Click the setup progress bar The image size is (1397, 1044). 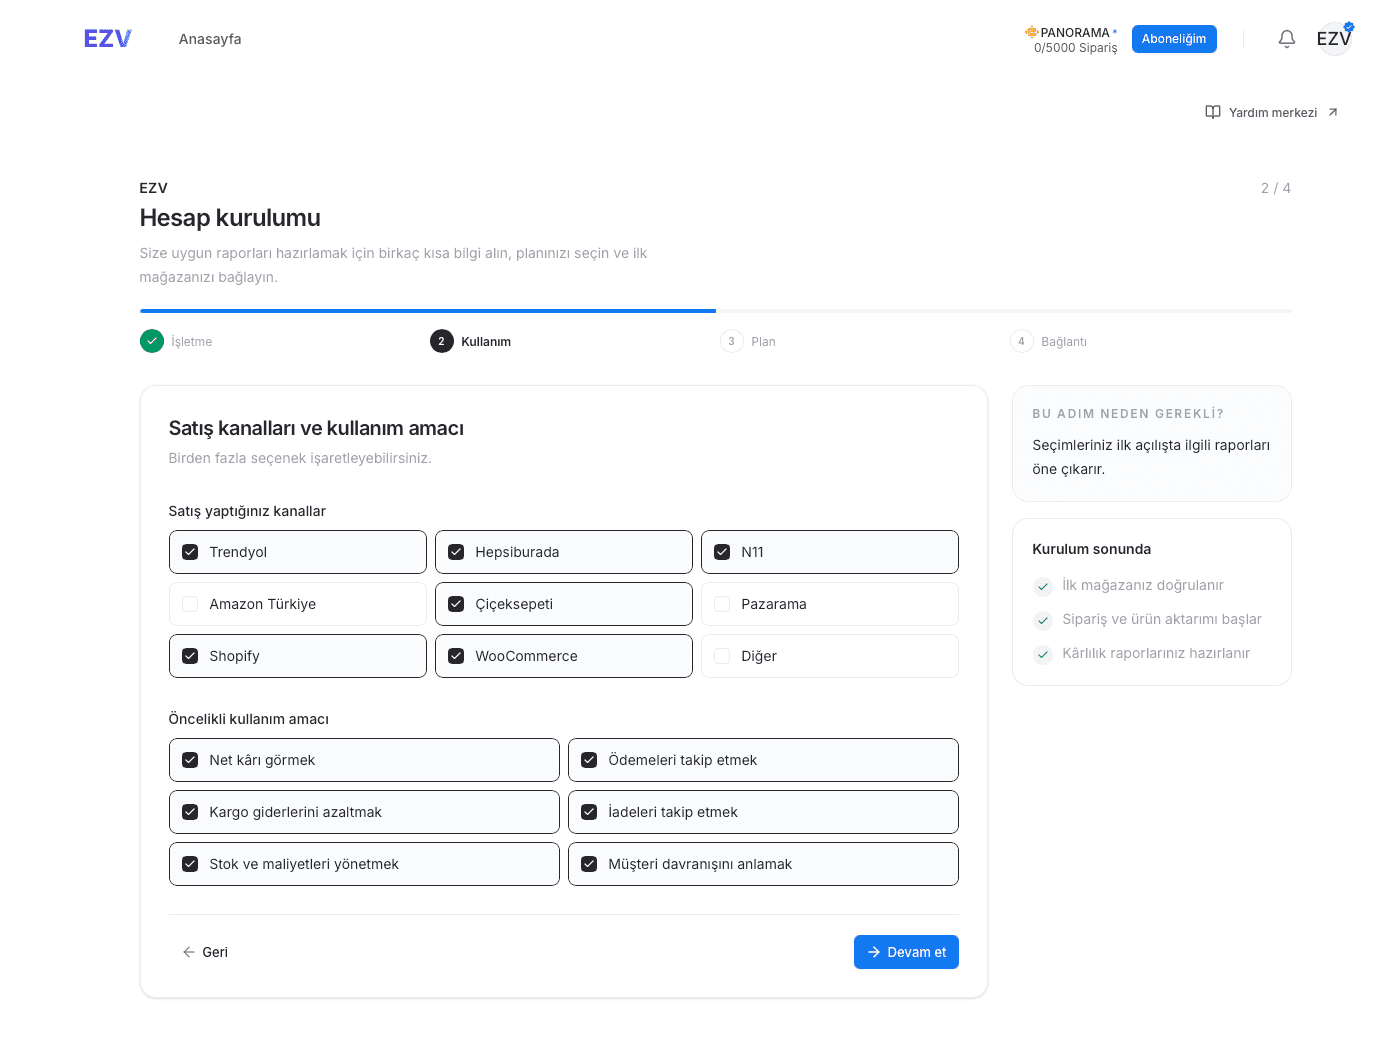tap(716, 311)
